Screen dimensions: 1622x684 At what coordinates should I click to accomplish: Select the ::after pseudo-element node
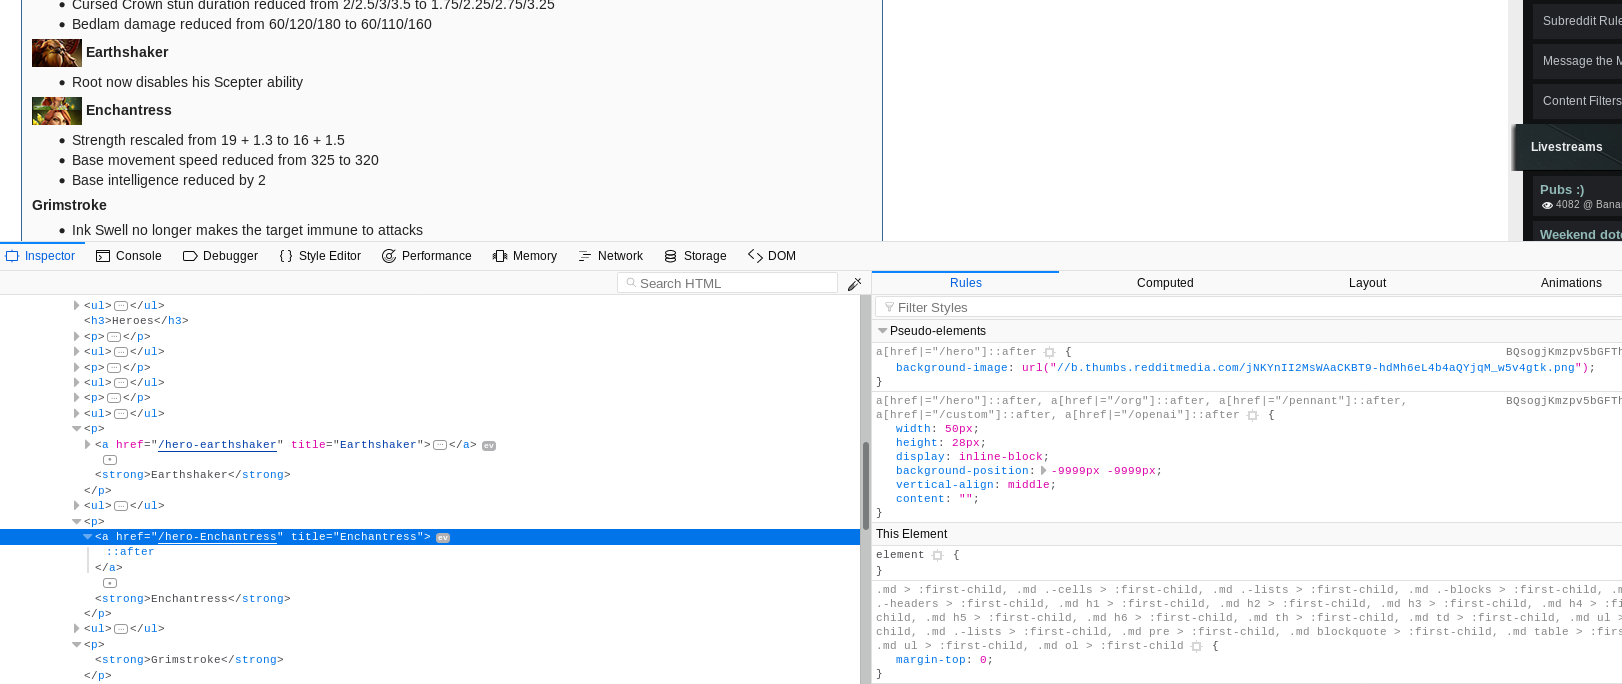point(130,552)
